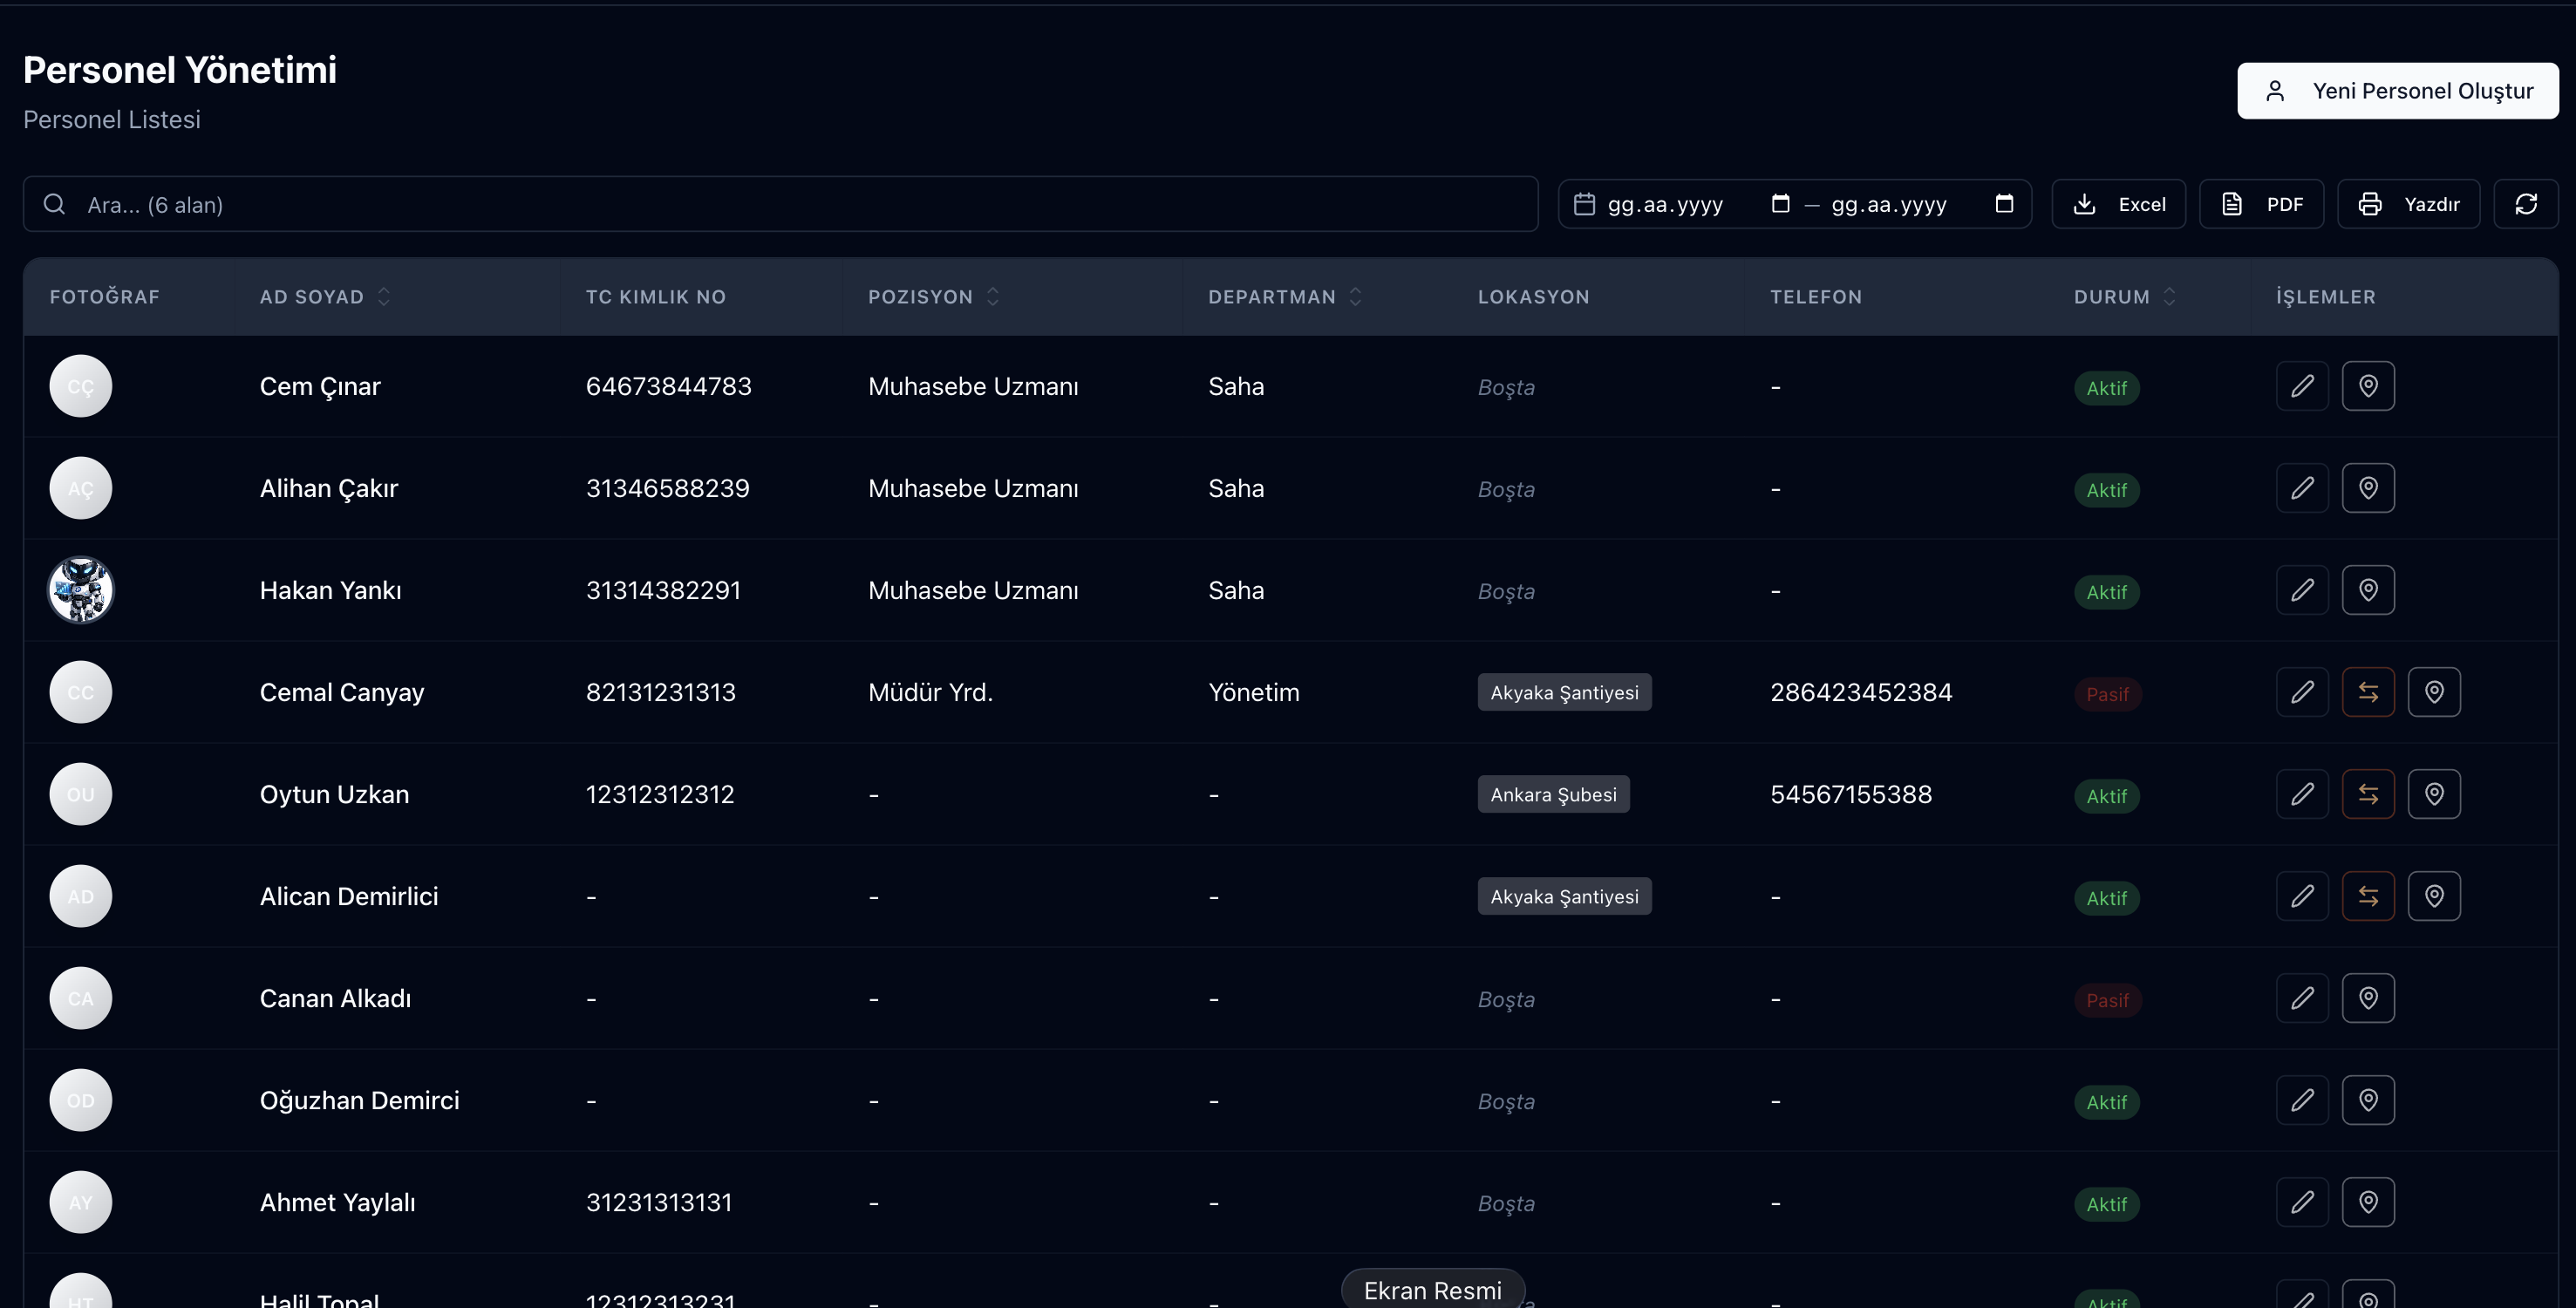Edit Alihan Çakır's record via pencil icon
2576x1308 pixels.
point(2302,488)
